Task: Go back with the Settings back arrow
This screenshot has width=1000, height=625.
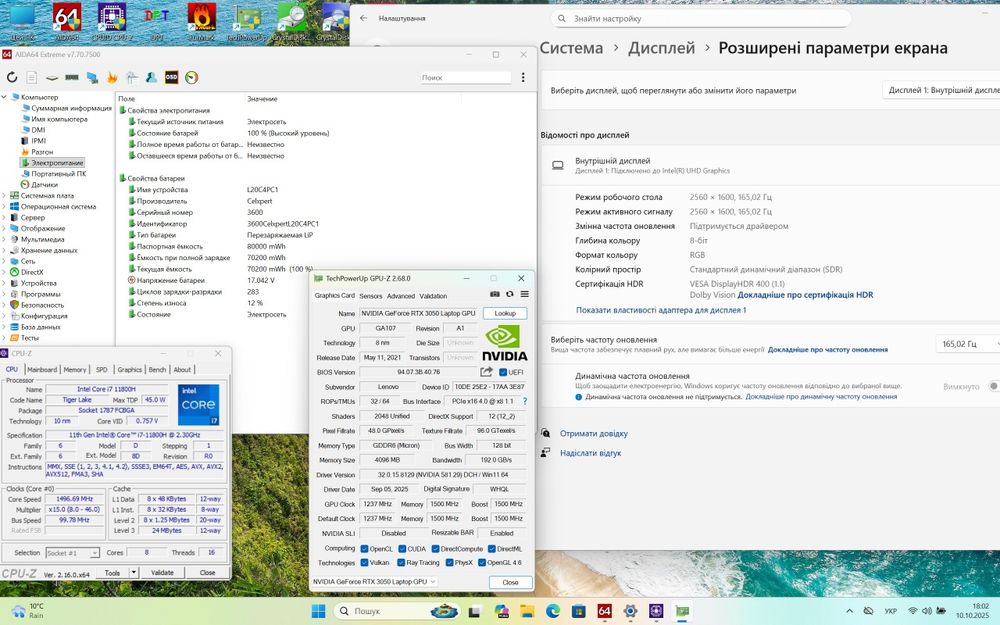Action: tap(364, 18)
